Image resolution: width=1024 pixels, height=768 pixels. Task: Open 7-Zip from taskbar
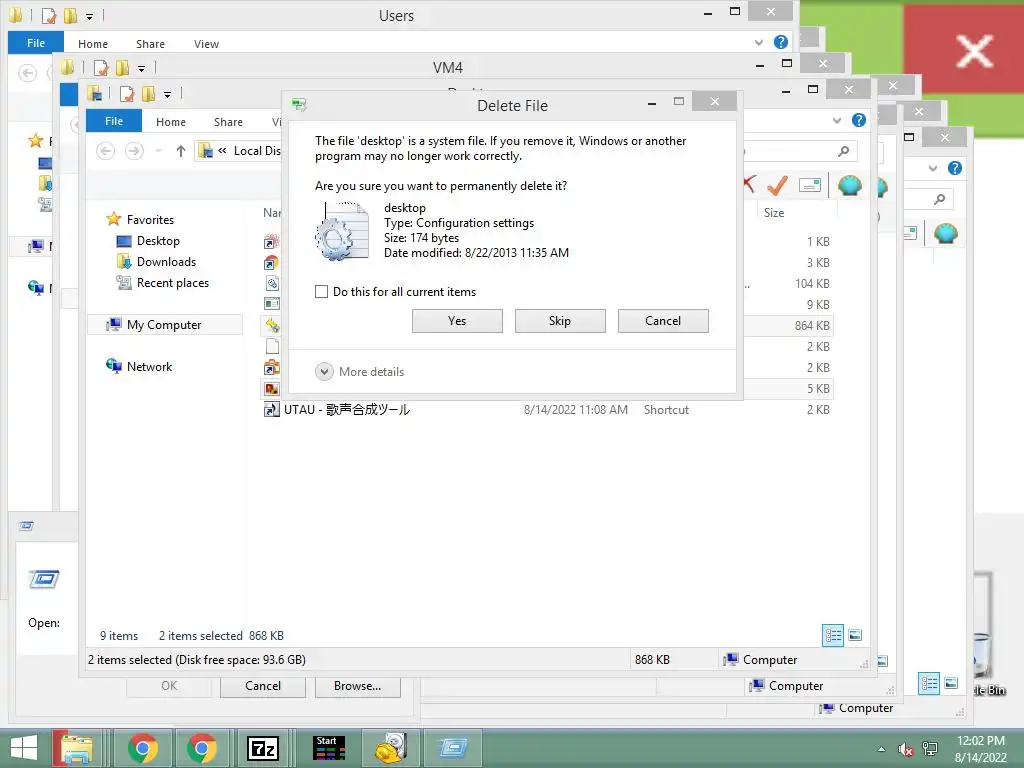[263, 748]
